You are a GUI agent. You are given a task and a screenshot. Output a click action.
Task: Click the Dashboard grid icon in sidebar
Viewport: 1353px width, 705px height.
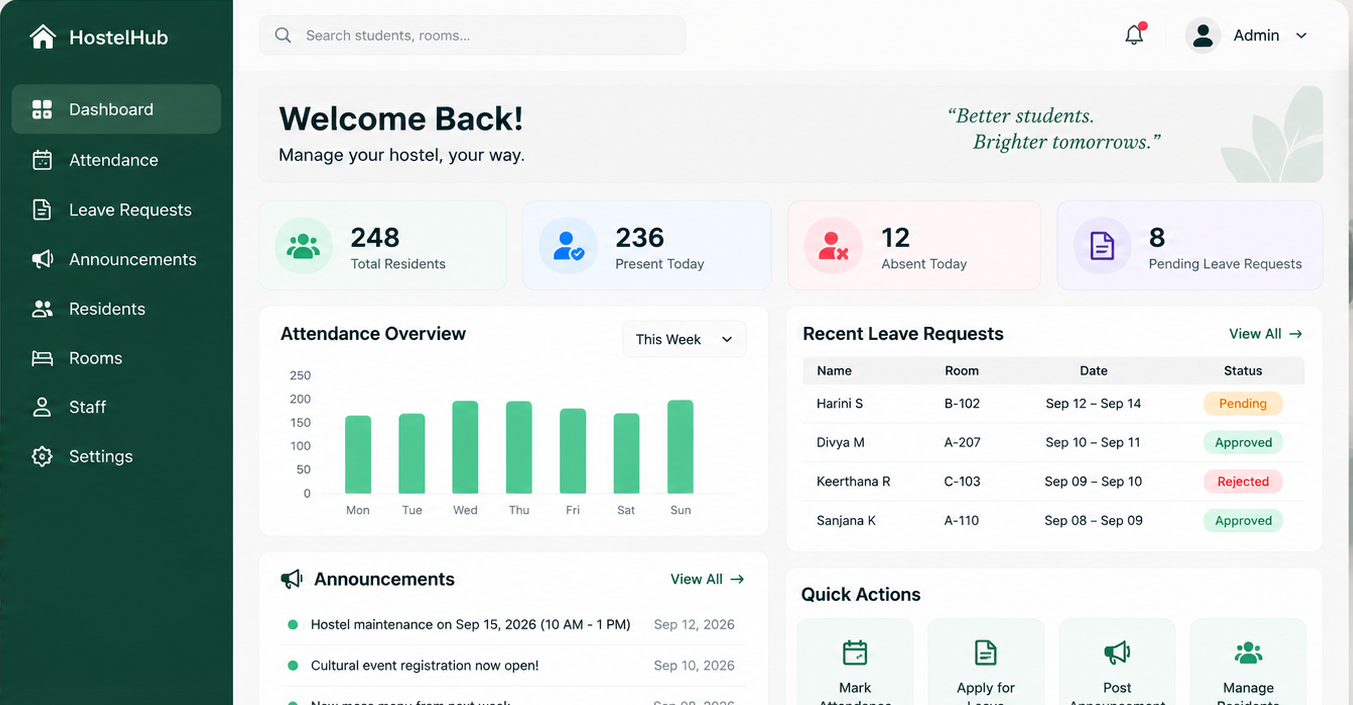[x=42, y=109]
